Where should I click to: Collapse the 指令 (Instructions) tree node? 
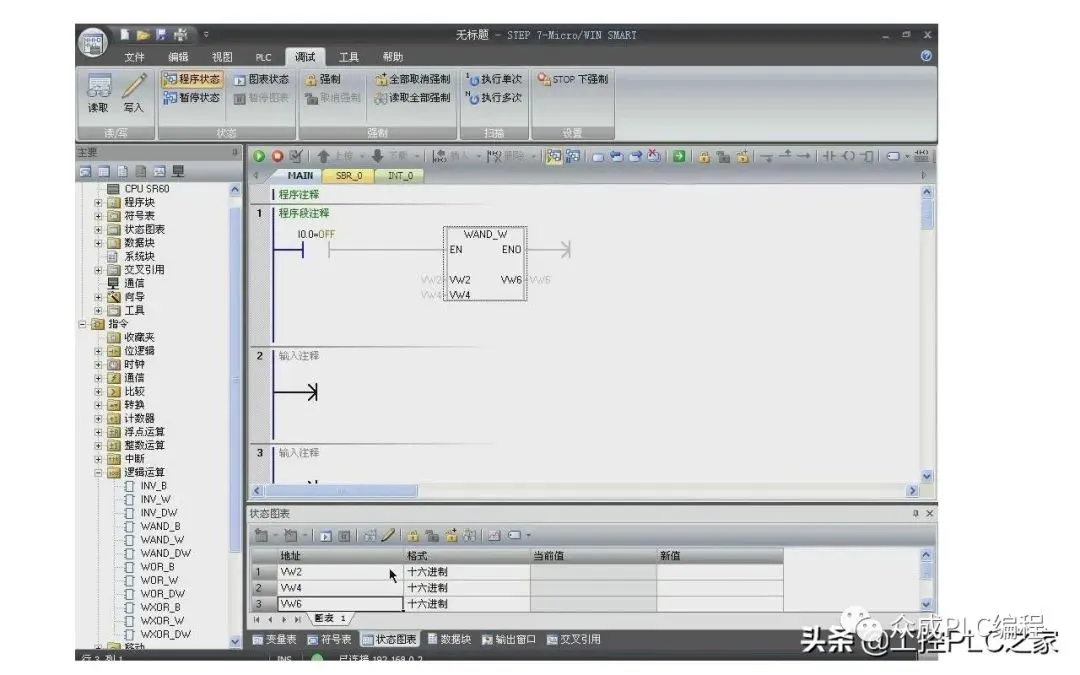click(82, 324)
